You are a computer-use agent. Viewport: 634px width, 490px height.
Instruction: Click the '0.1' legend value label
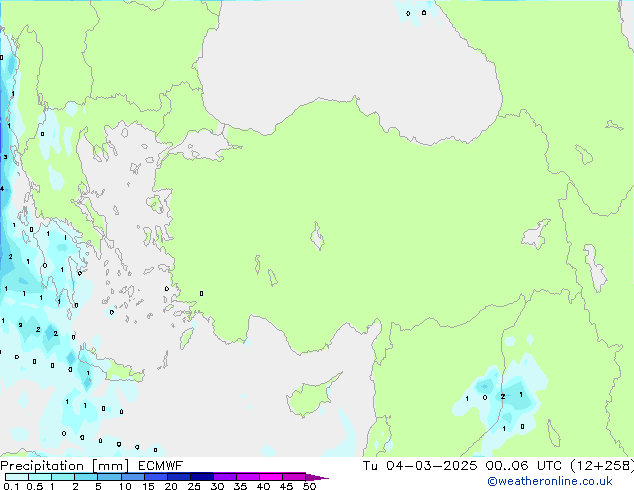click(x=11, y=486)
